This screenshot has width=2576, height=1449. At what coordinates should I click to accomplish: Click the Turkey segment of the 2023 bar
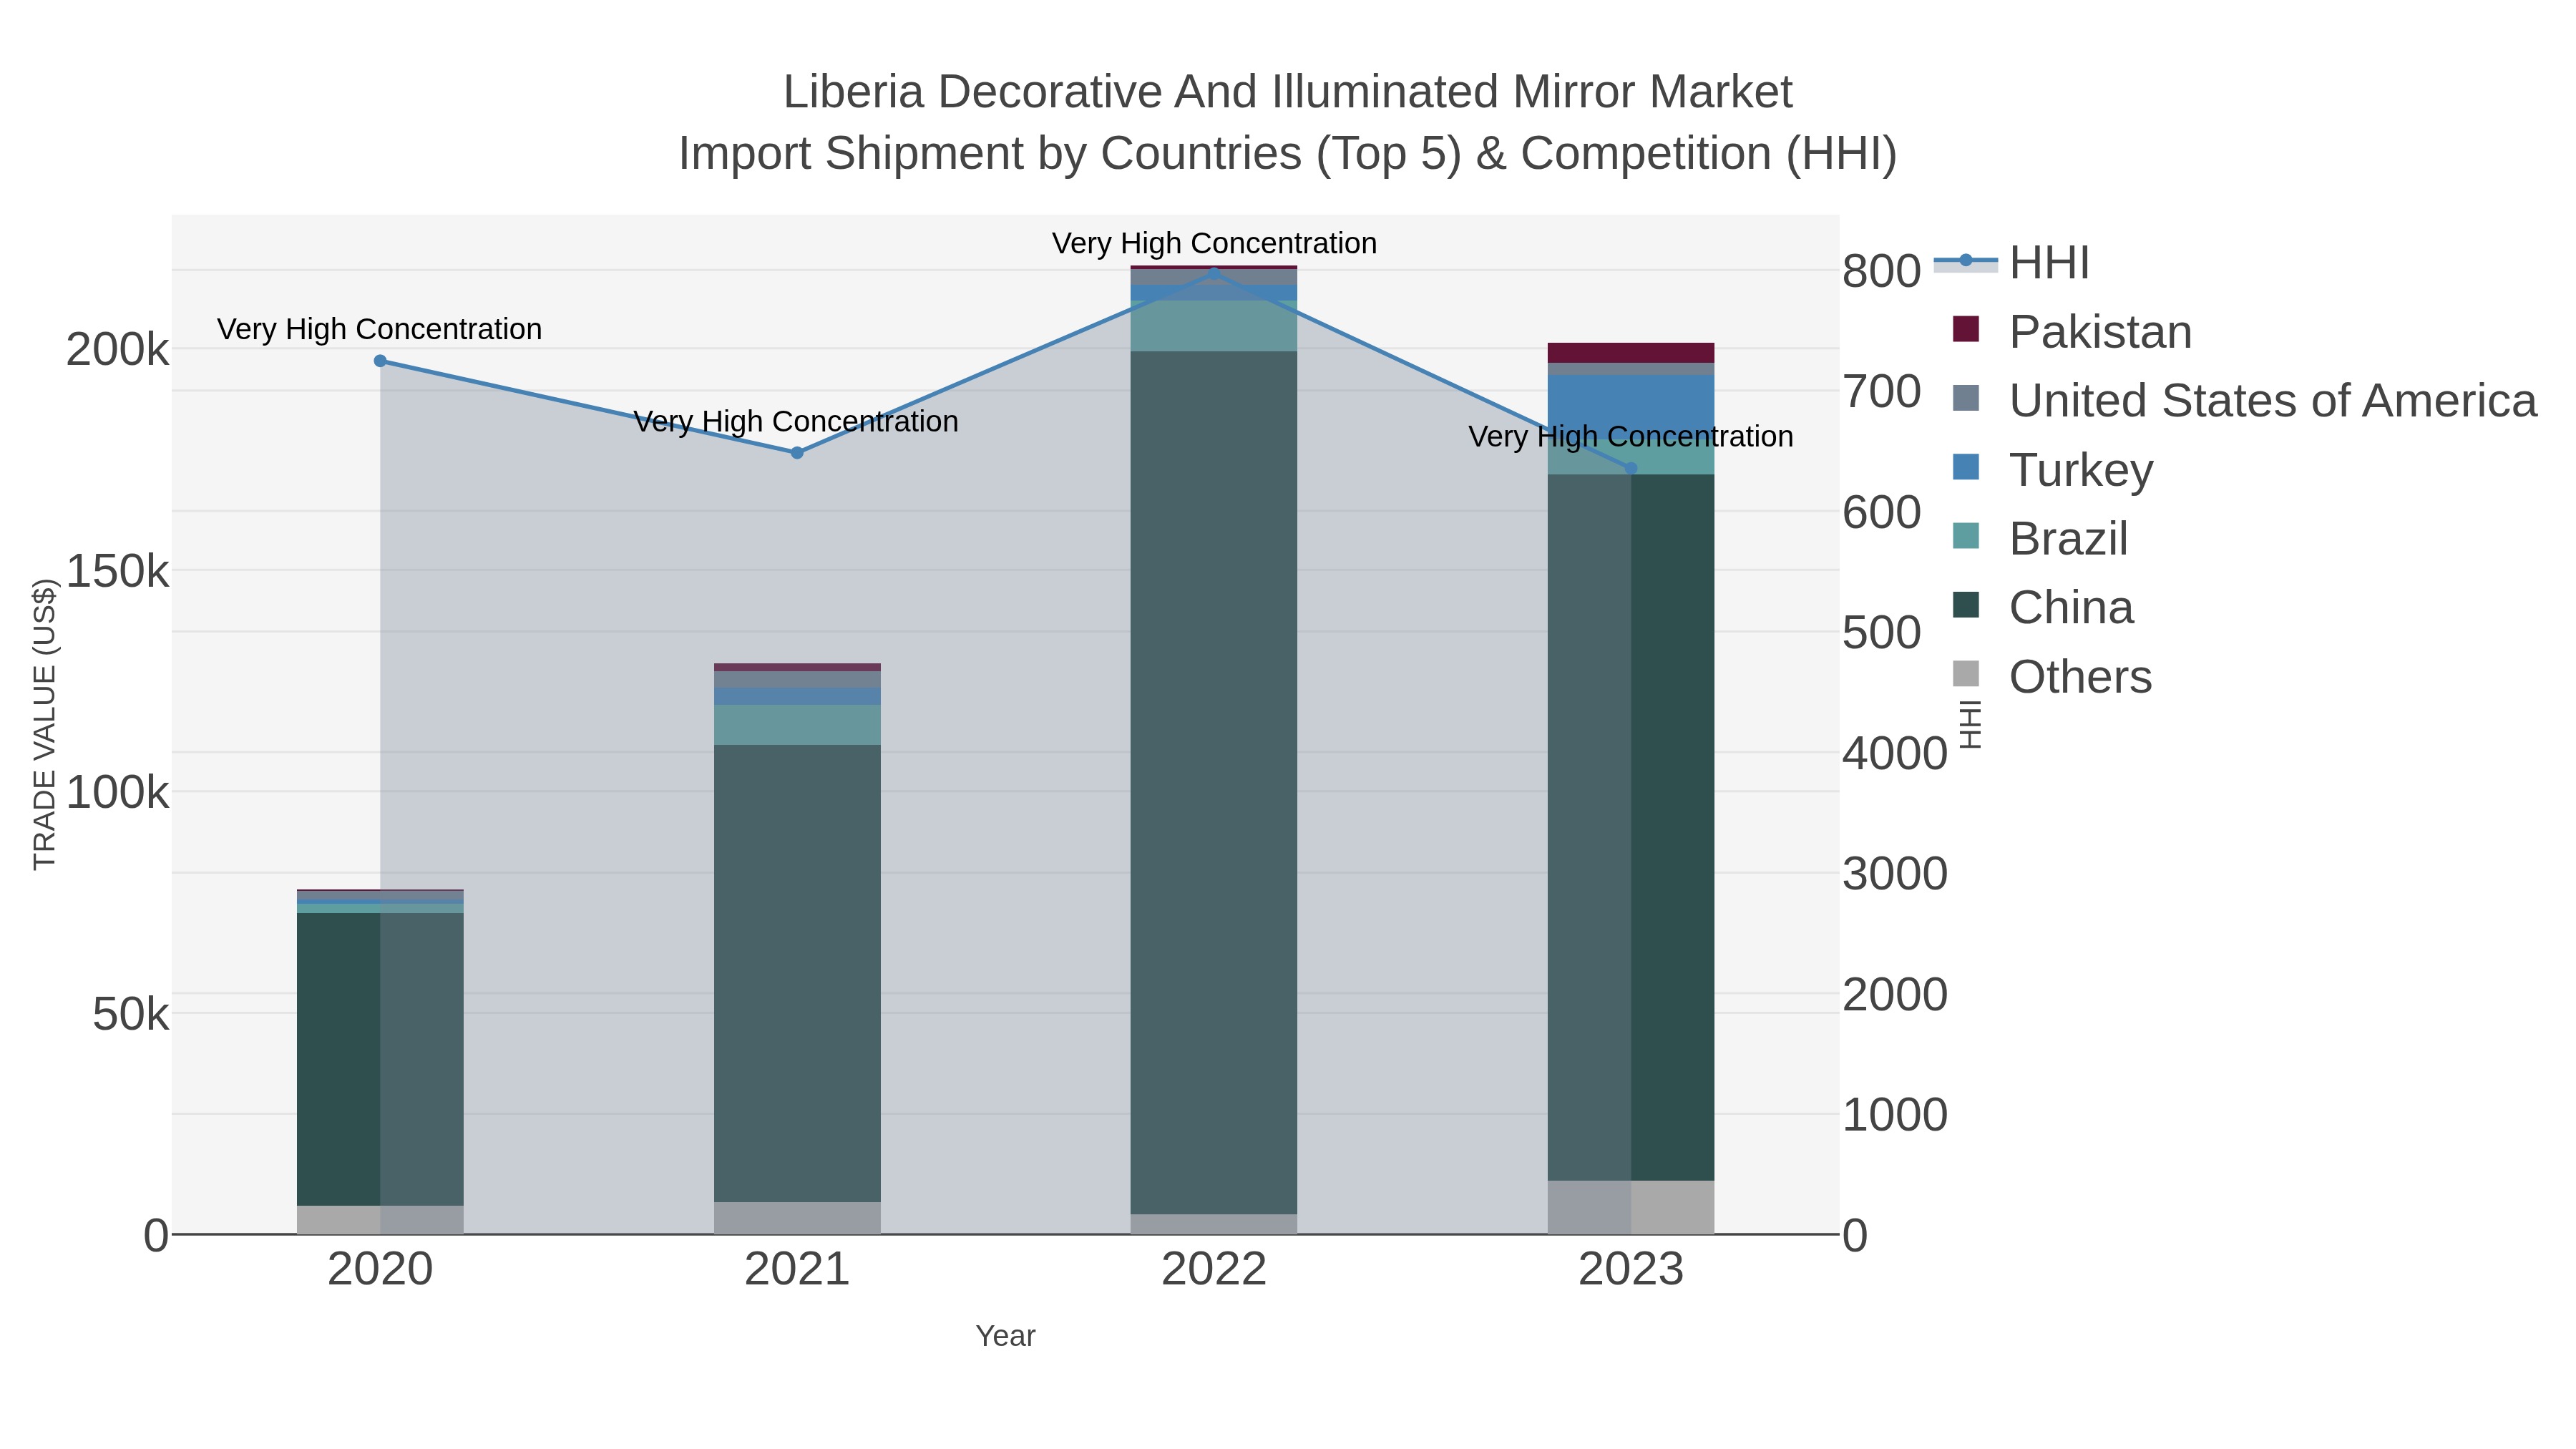tap(1631, 407)
